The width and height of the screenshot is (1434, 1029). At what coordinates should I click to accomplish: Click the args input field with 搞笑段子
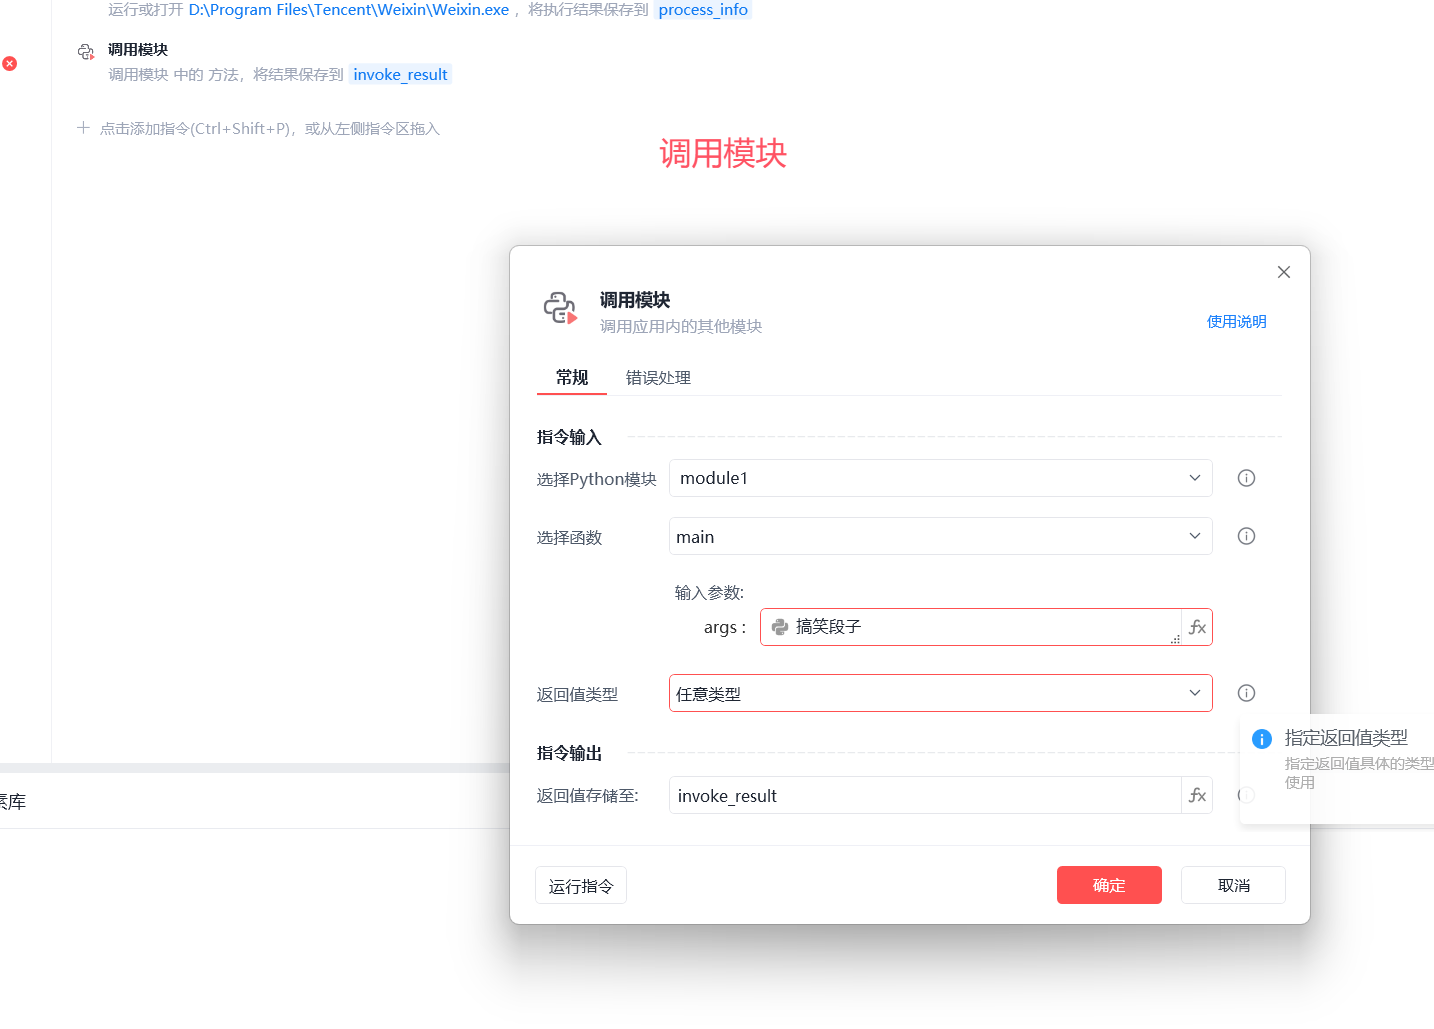pos(971,627)
